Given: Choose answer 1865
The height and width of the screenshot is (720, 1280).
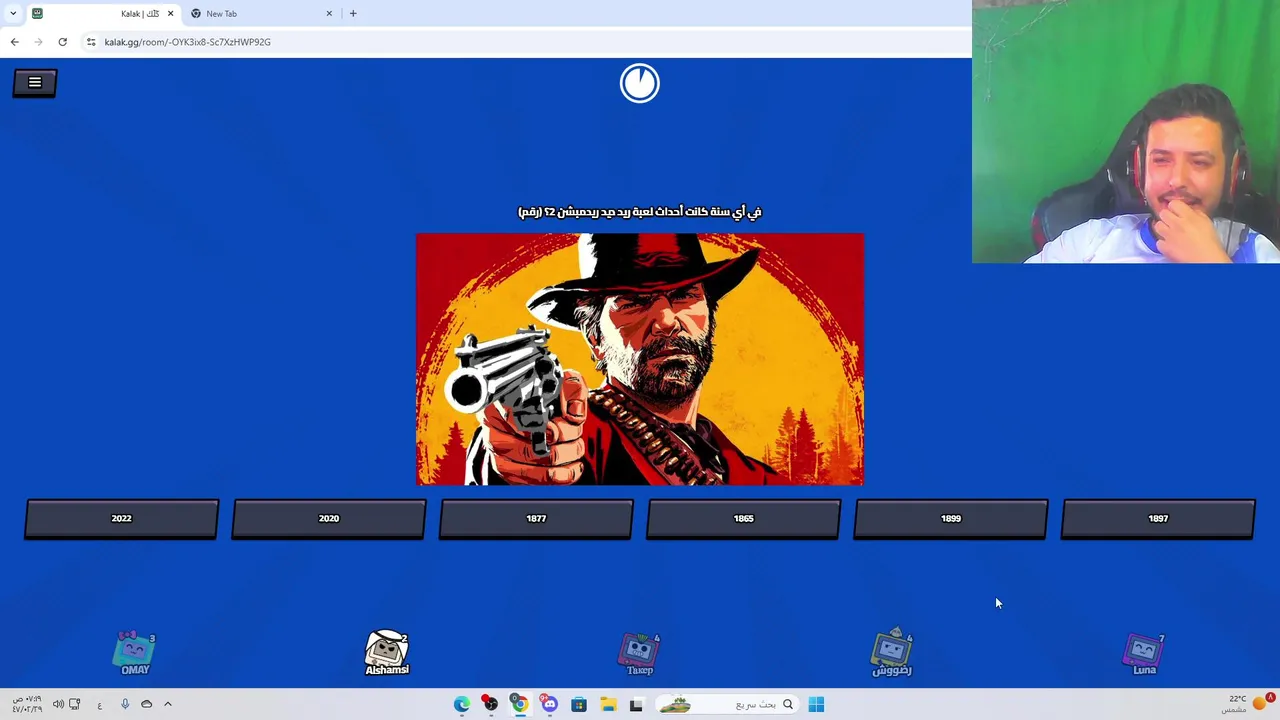Looking at the screenshot, I should click(743, 519).
